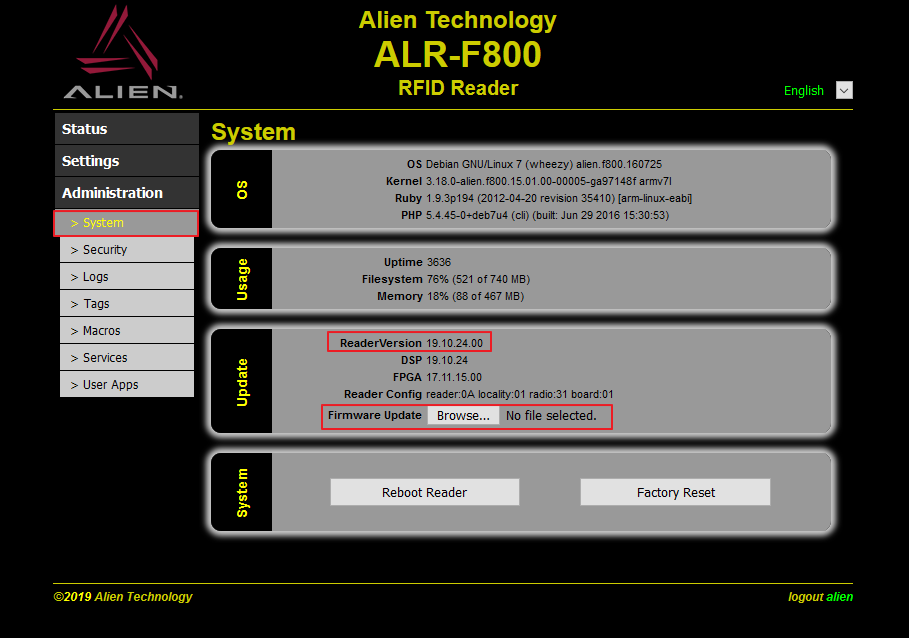Viewport: 909px width, 638px height.
Task: Open the Logs page
Action: 127,277
